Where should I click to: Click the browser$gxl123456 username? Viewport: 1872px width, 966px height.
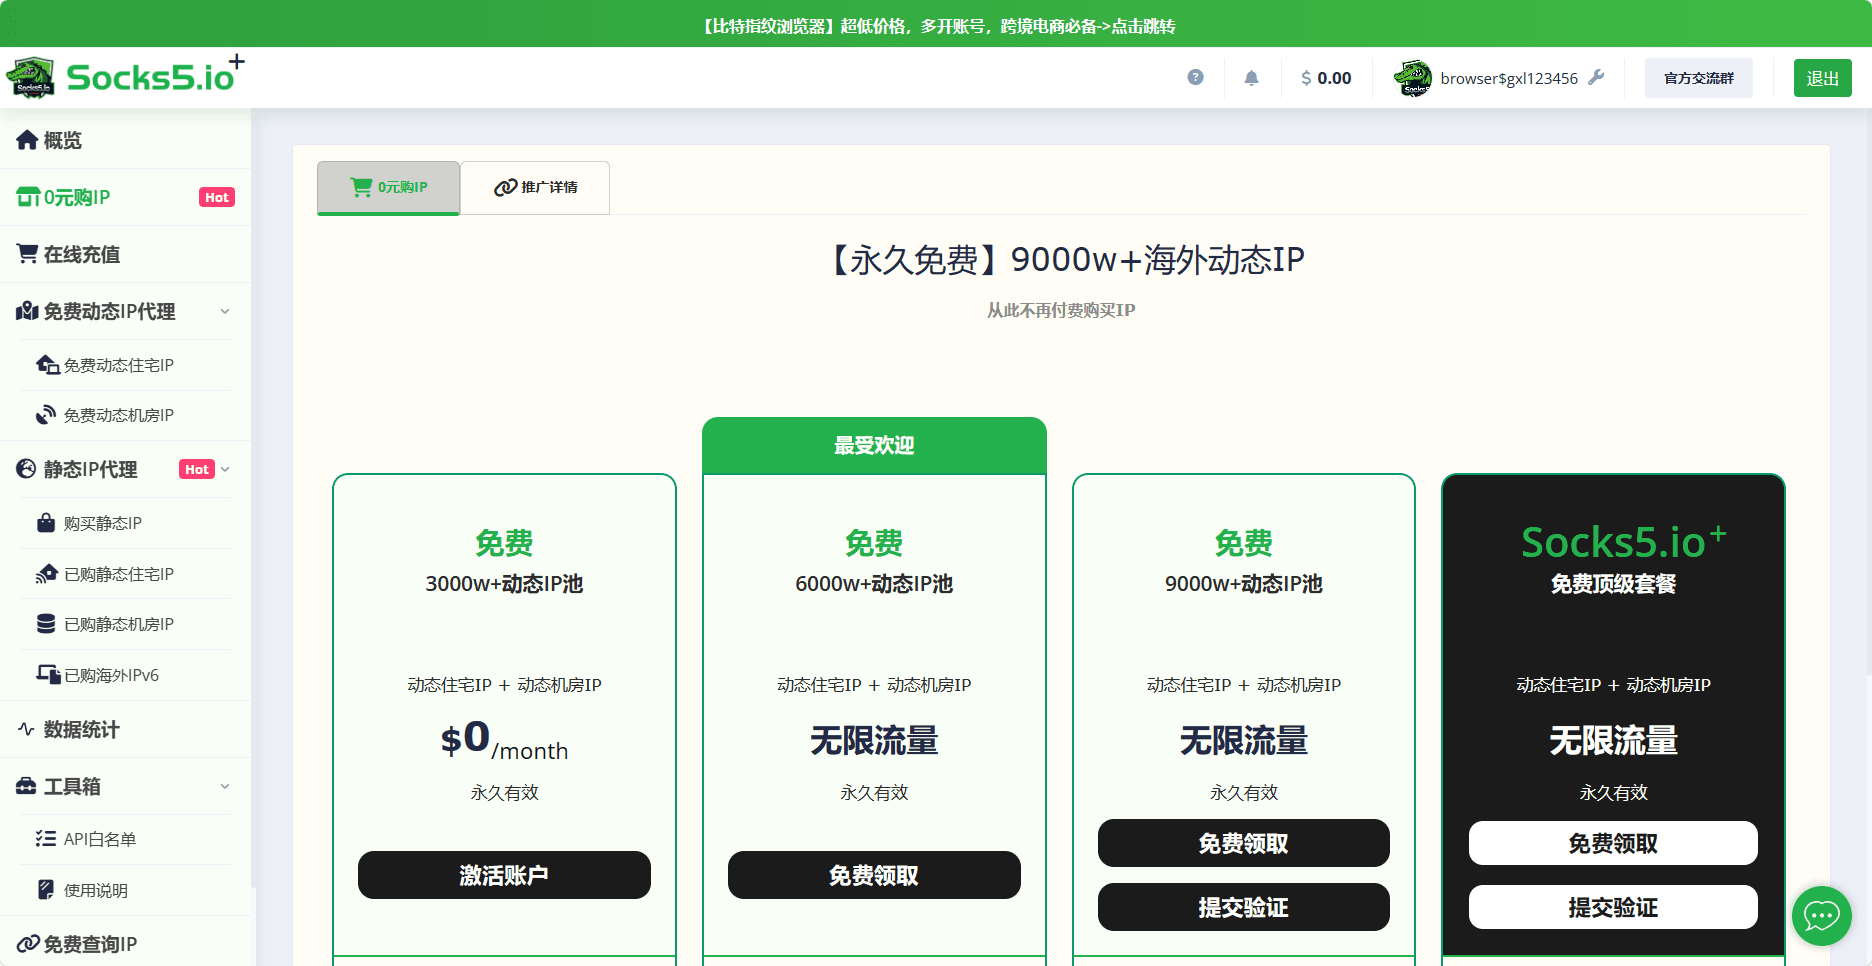click(1509, 78)
